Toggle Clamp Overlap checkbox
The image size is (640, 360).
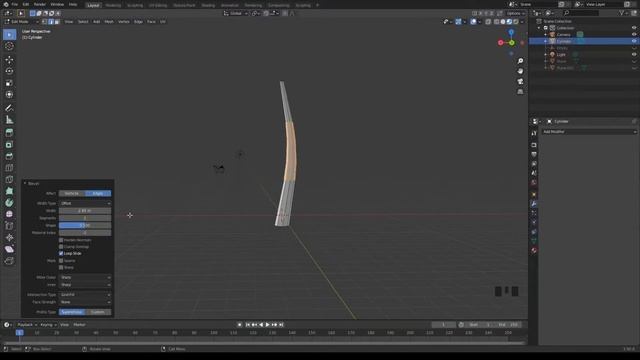click(61, 247)
